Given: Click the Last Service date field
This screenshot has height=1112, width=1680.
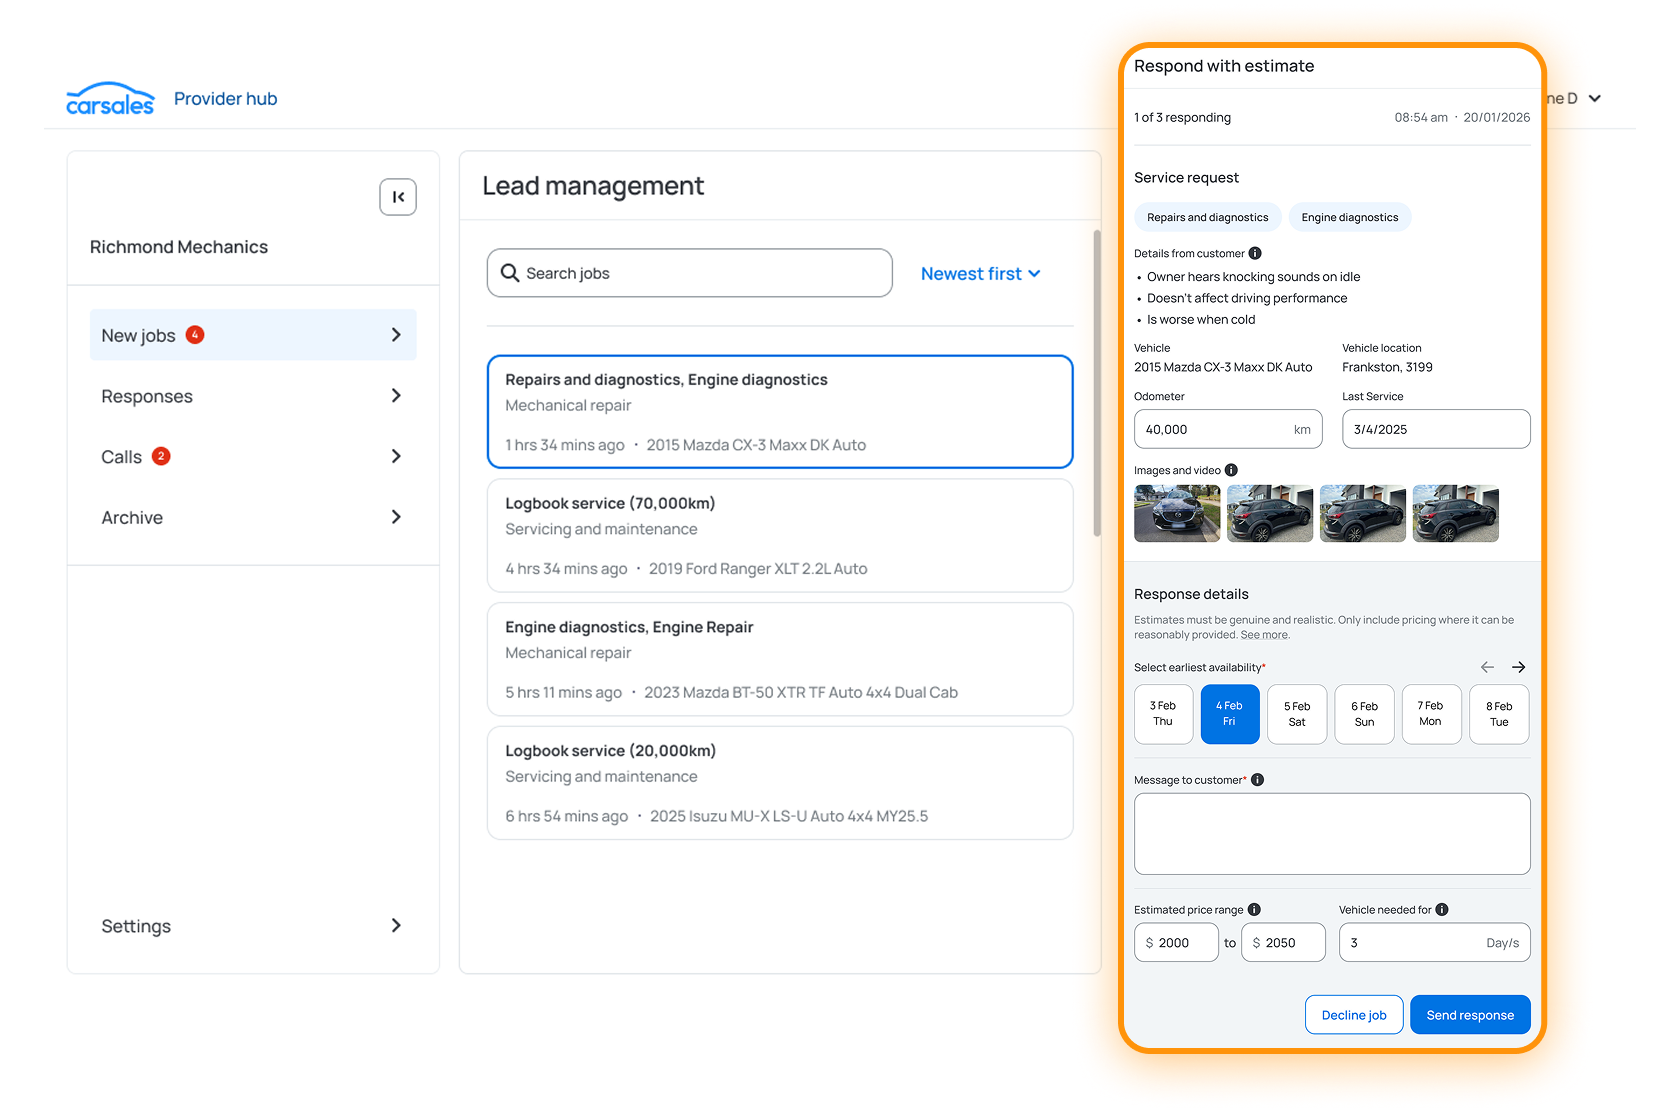Looking at the screenshot, I should tap(1436, 429).
